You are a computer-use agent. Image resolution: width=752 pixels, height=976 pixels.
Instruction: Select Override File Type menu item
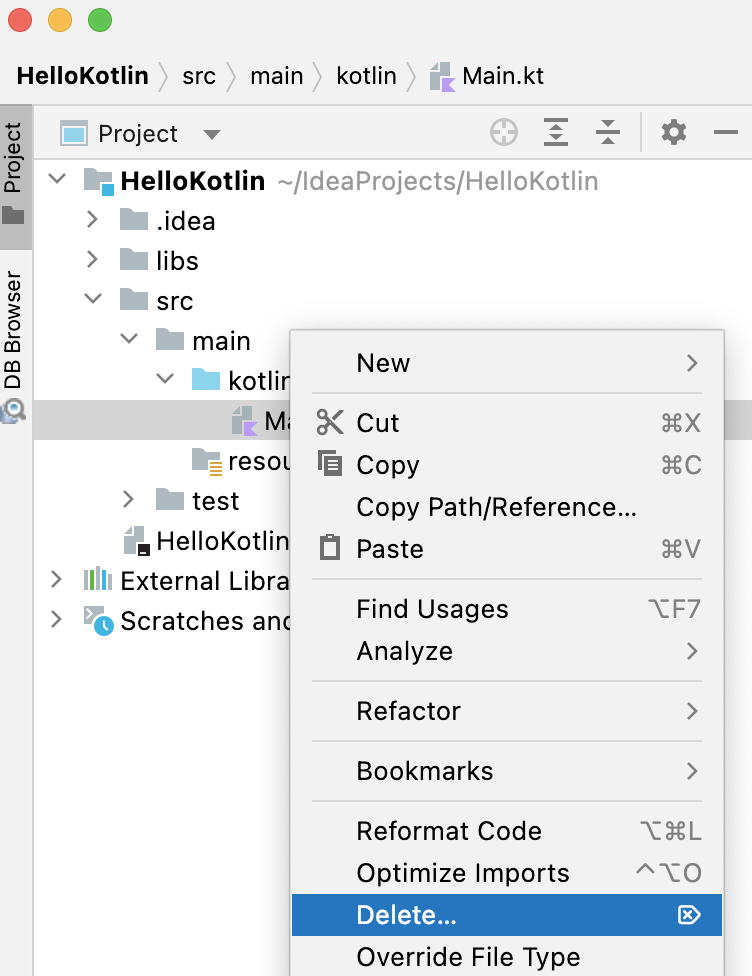pos(507,957)
